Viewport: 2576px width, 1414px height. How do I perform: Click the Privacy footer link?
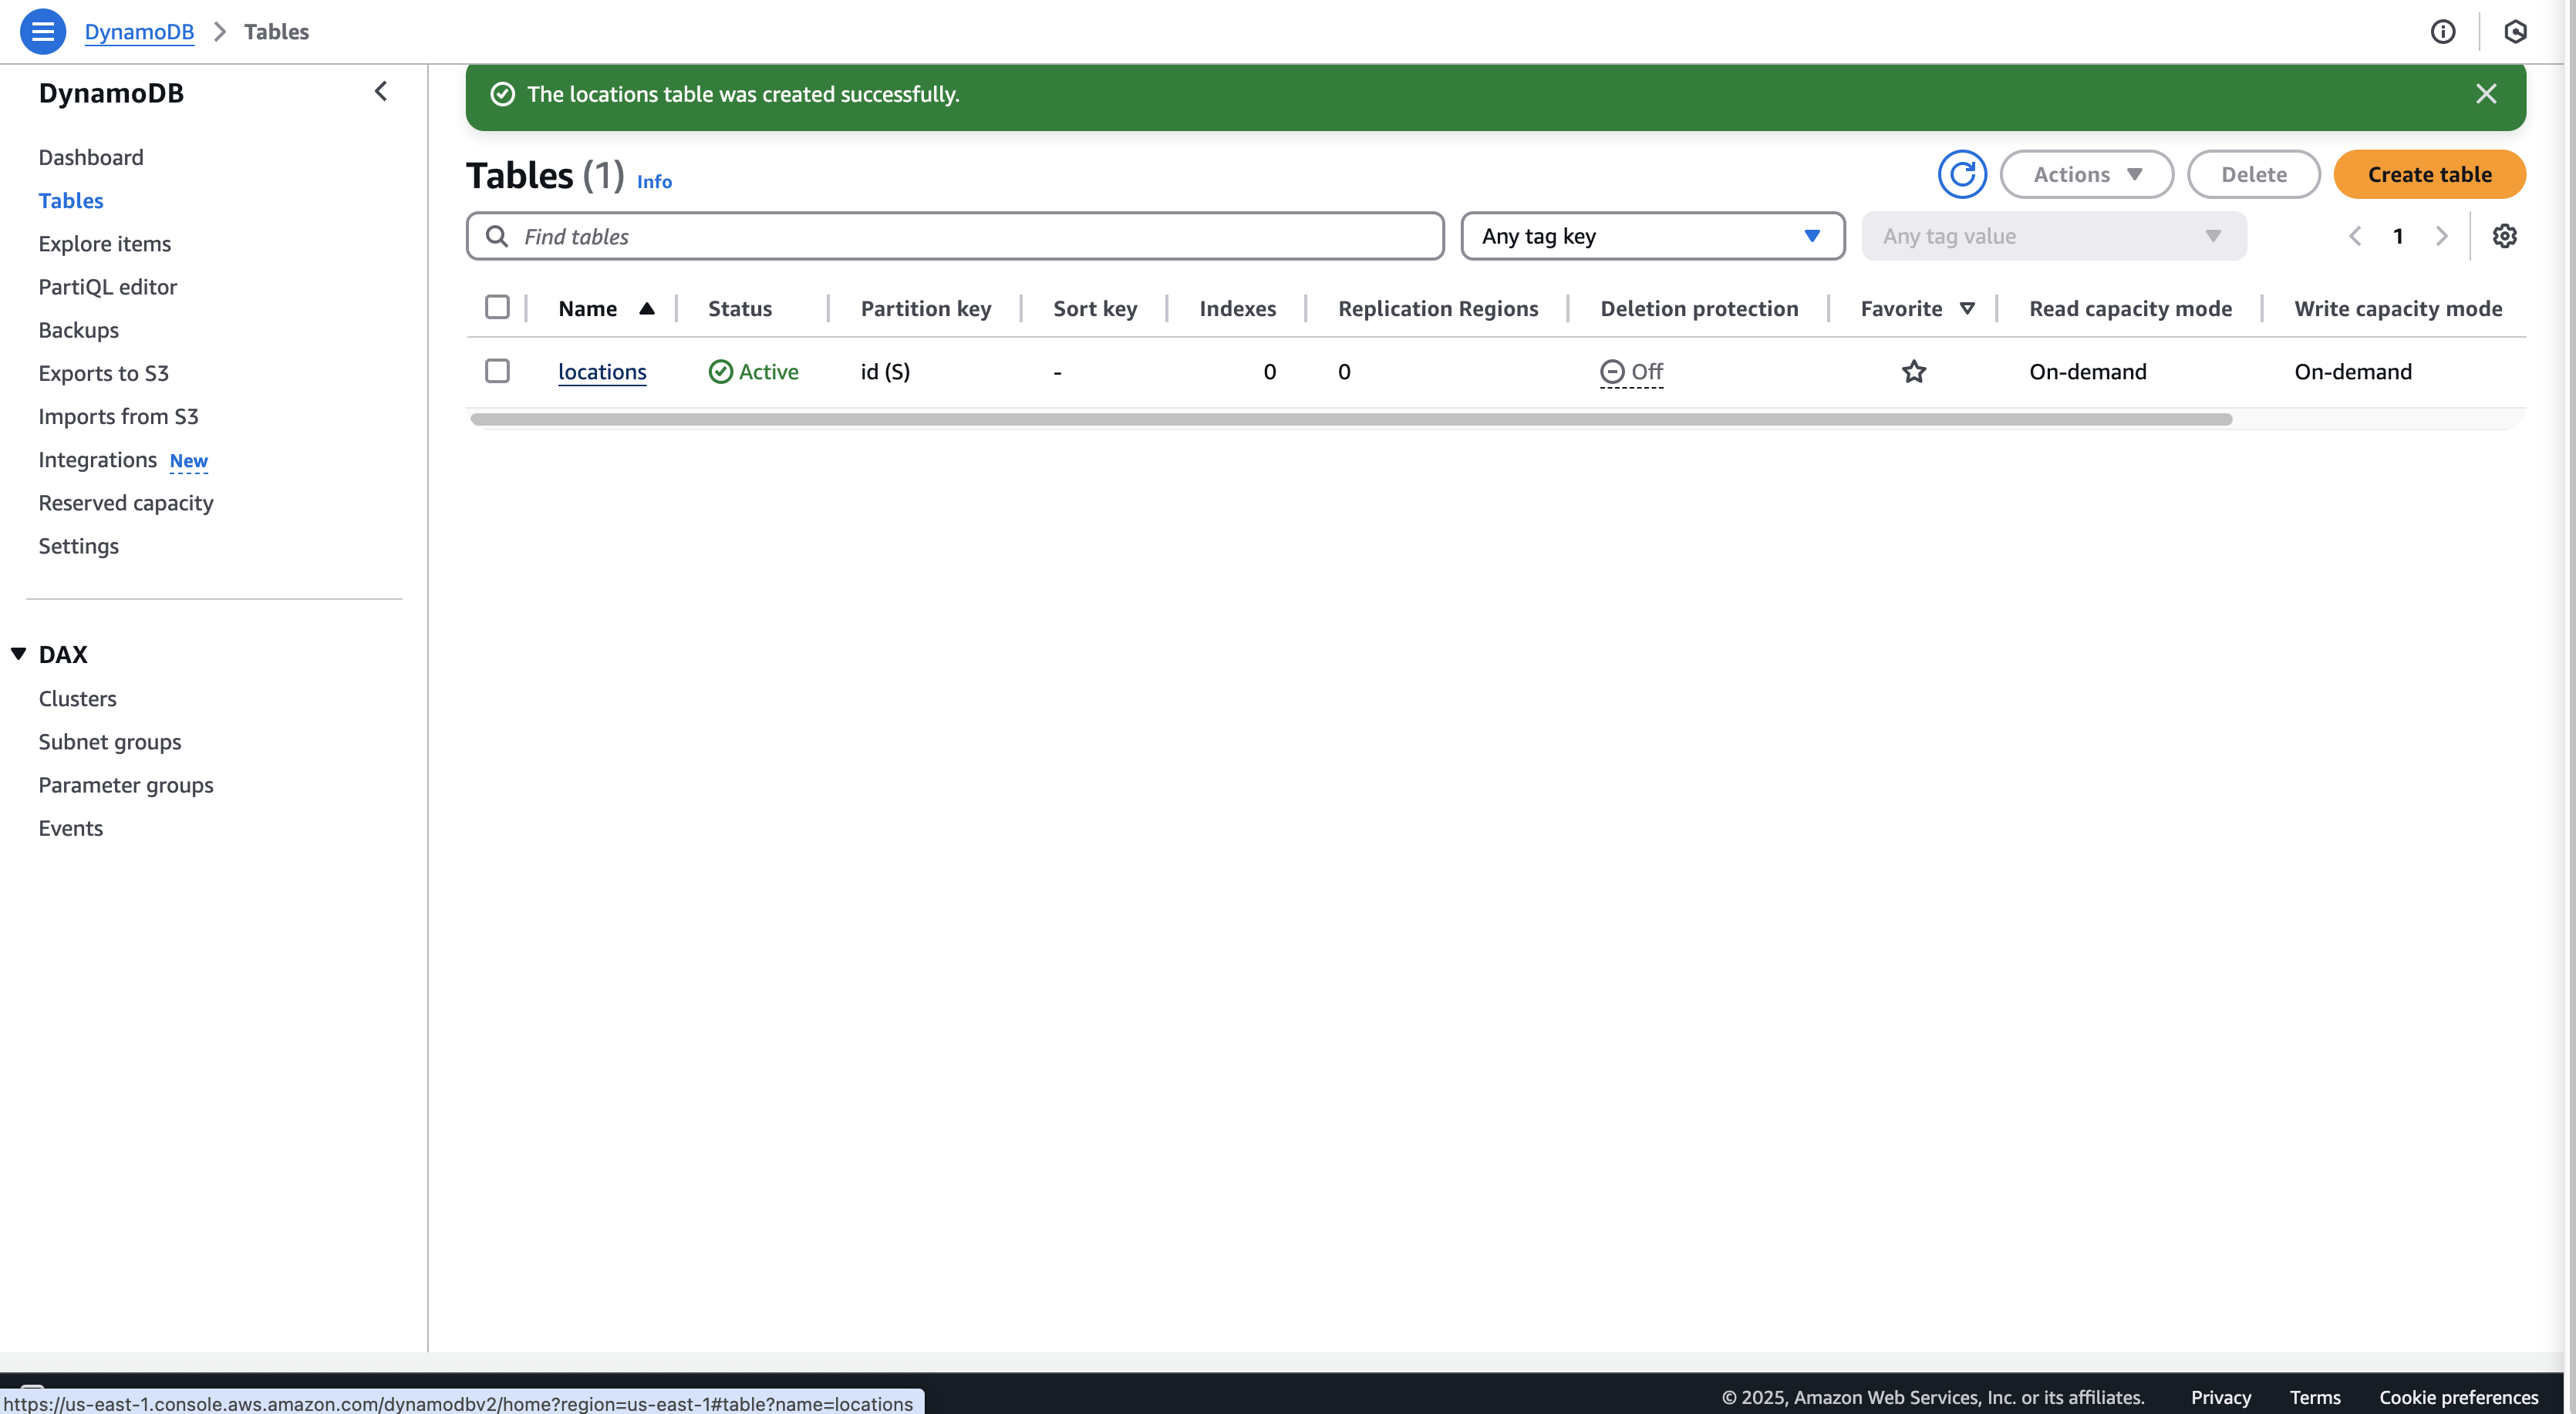[2220, 1397]
